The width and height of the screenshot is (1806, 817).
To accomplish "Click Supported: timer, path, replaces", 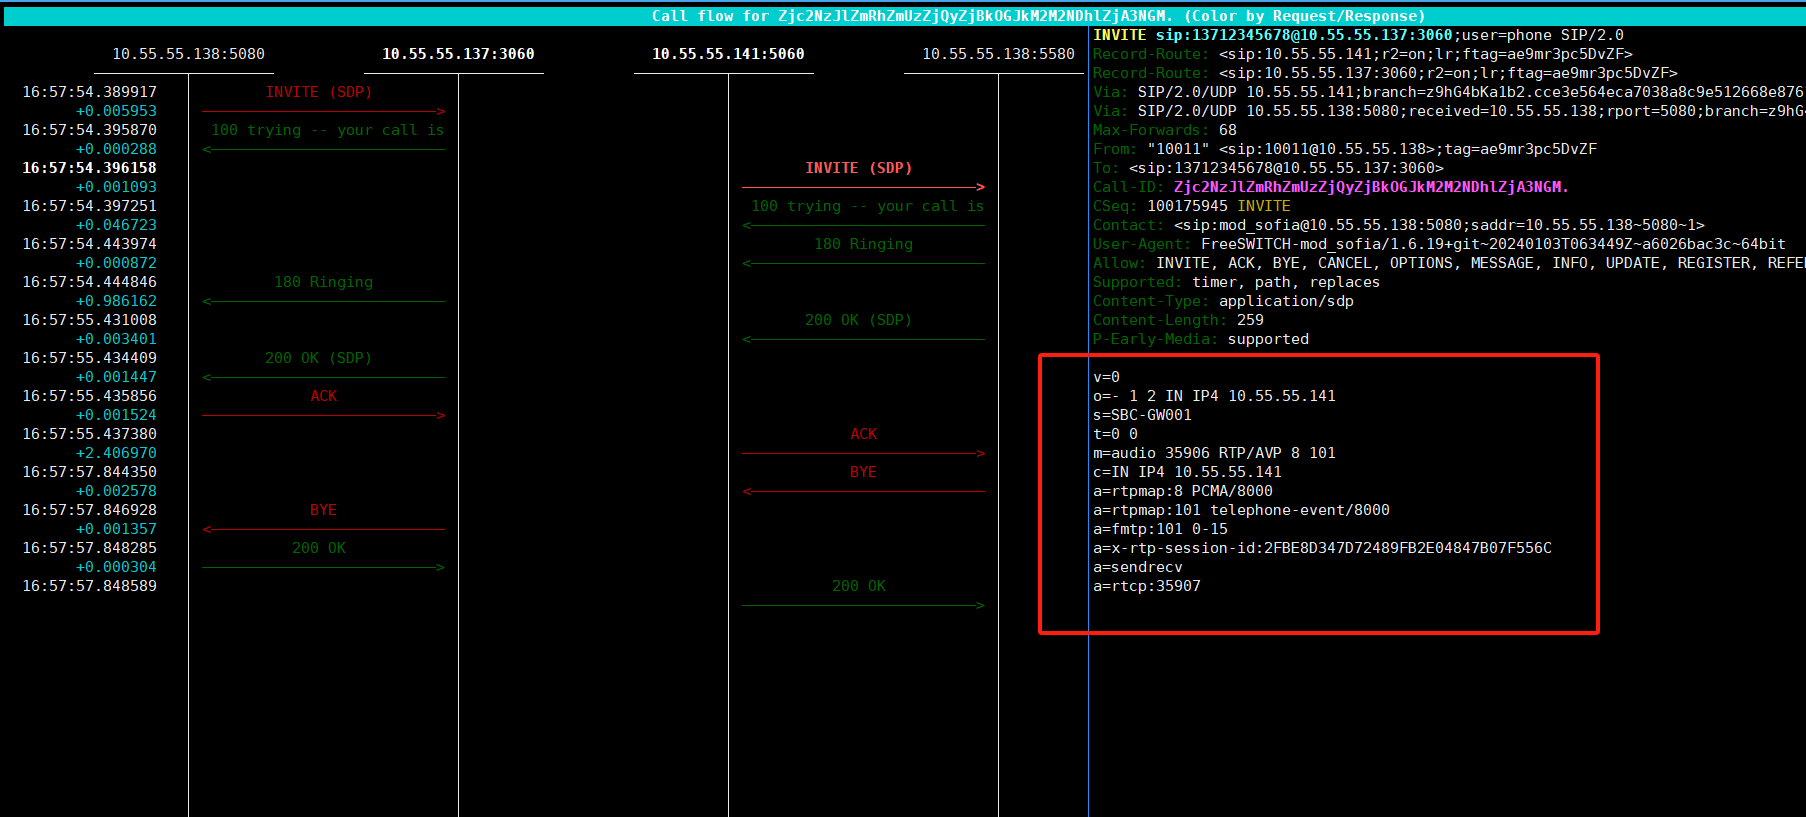I will pyautogui.click(x=1236, y=282).
